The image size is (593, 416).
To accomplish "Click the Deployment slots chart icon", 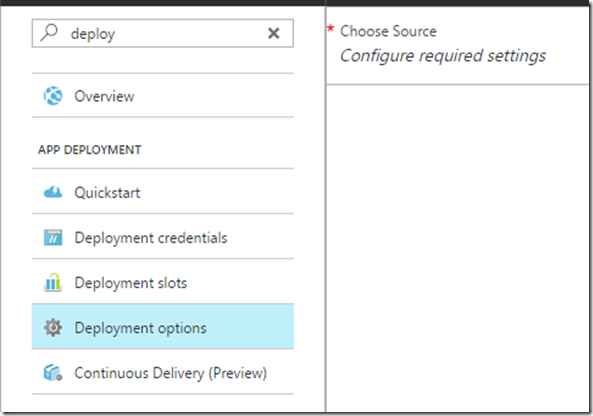I will 53,283.
